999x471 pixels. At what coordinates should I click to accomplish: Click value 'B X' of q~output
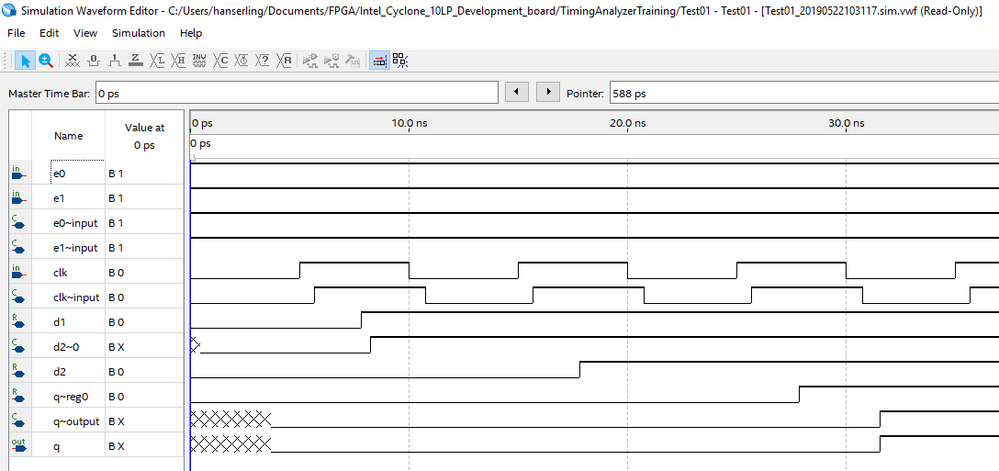[x=116, y=422]
